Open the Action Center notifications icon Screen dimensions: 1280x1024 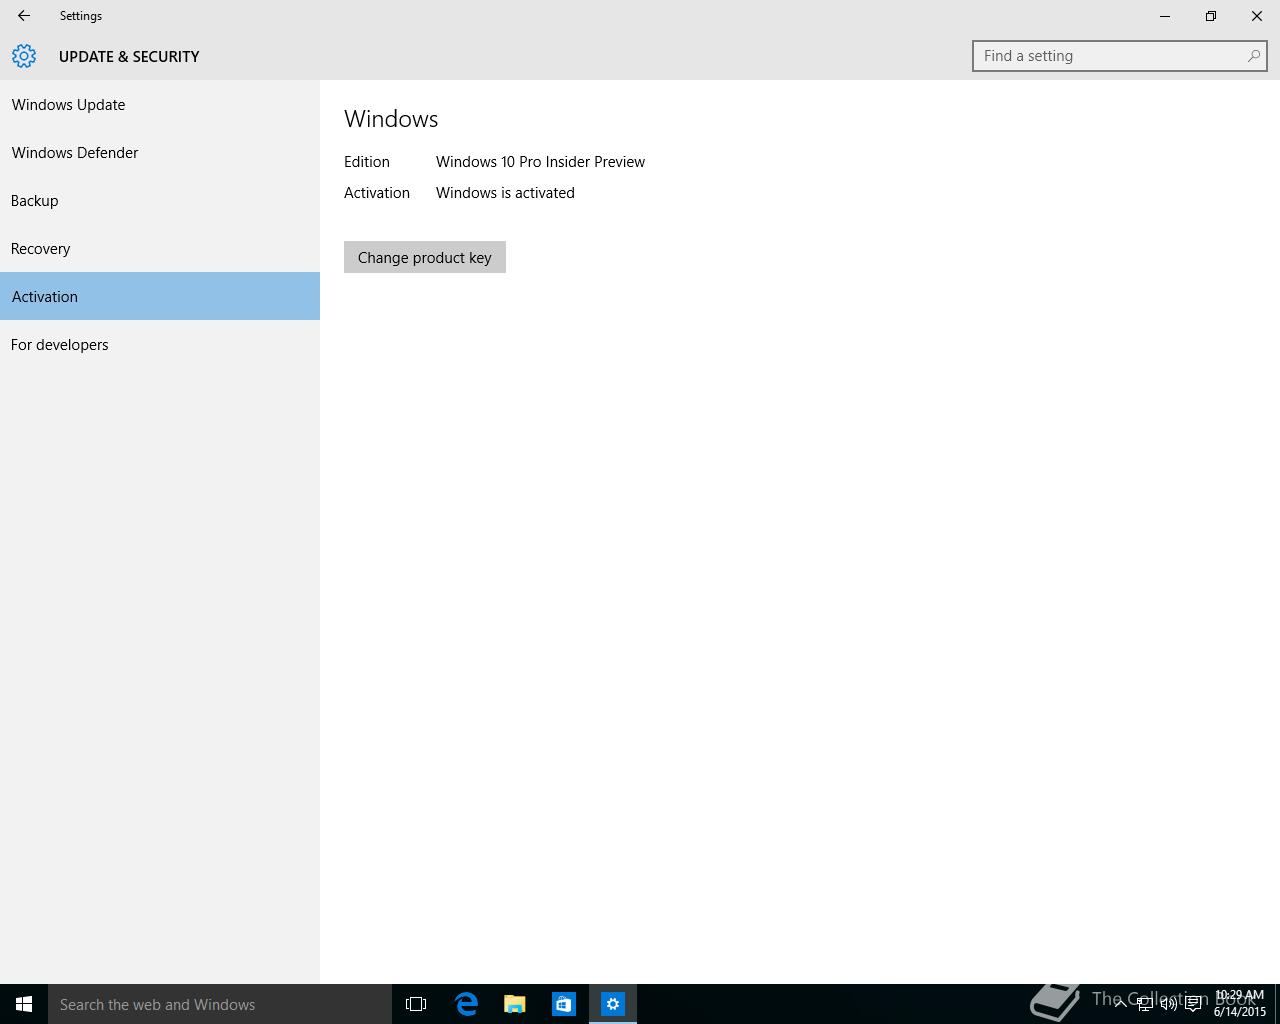(x=1193, y=1004)
